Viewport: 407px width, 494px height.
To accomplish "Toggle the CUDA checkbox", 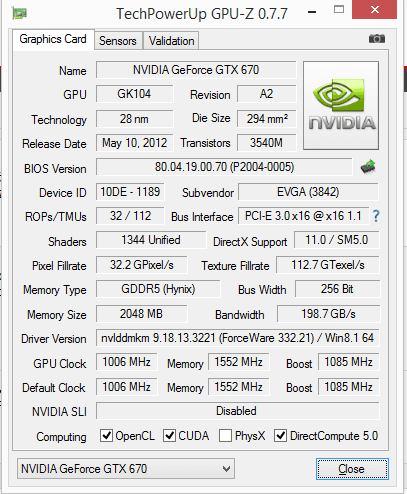I will [169, 435].
